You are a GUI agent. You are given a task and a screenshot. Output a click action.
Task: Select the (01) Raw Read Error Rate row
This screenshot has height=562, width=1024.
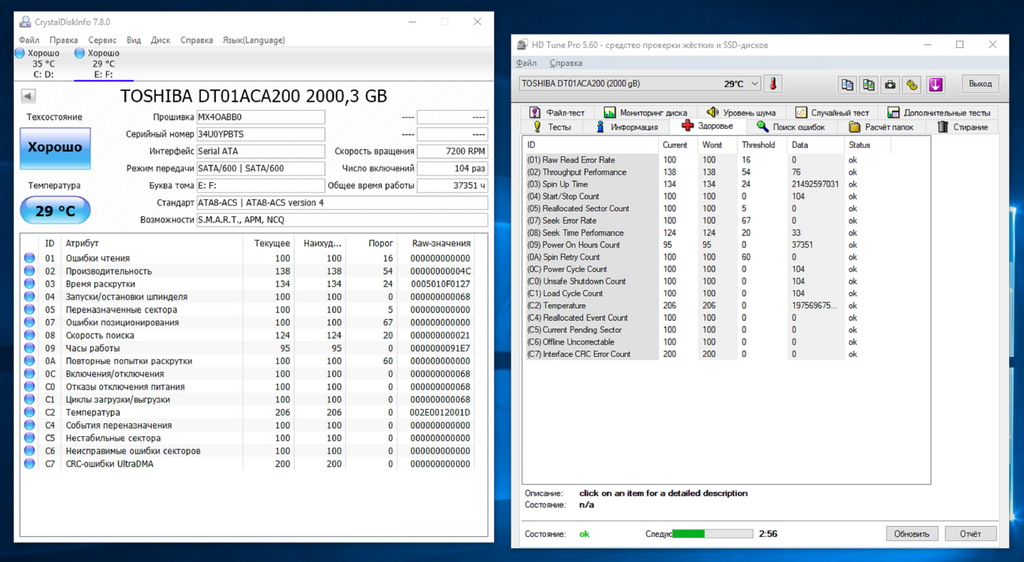(709, 160)
